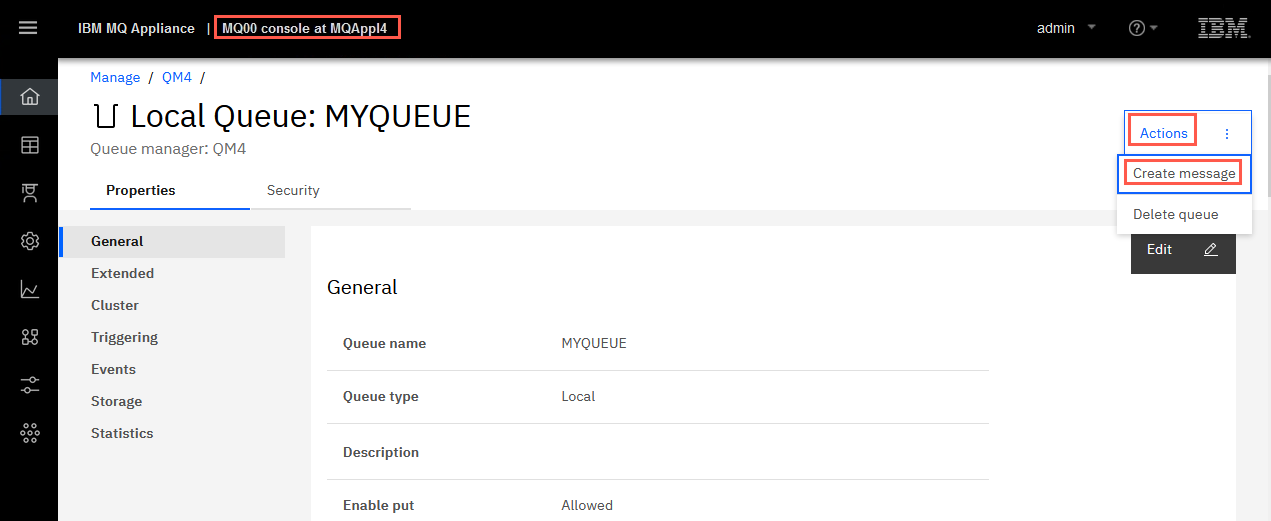Click the Queue type label

pyautogui.click(x=381, y=396)
